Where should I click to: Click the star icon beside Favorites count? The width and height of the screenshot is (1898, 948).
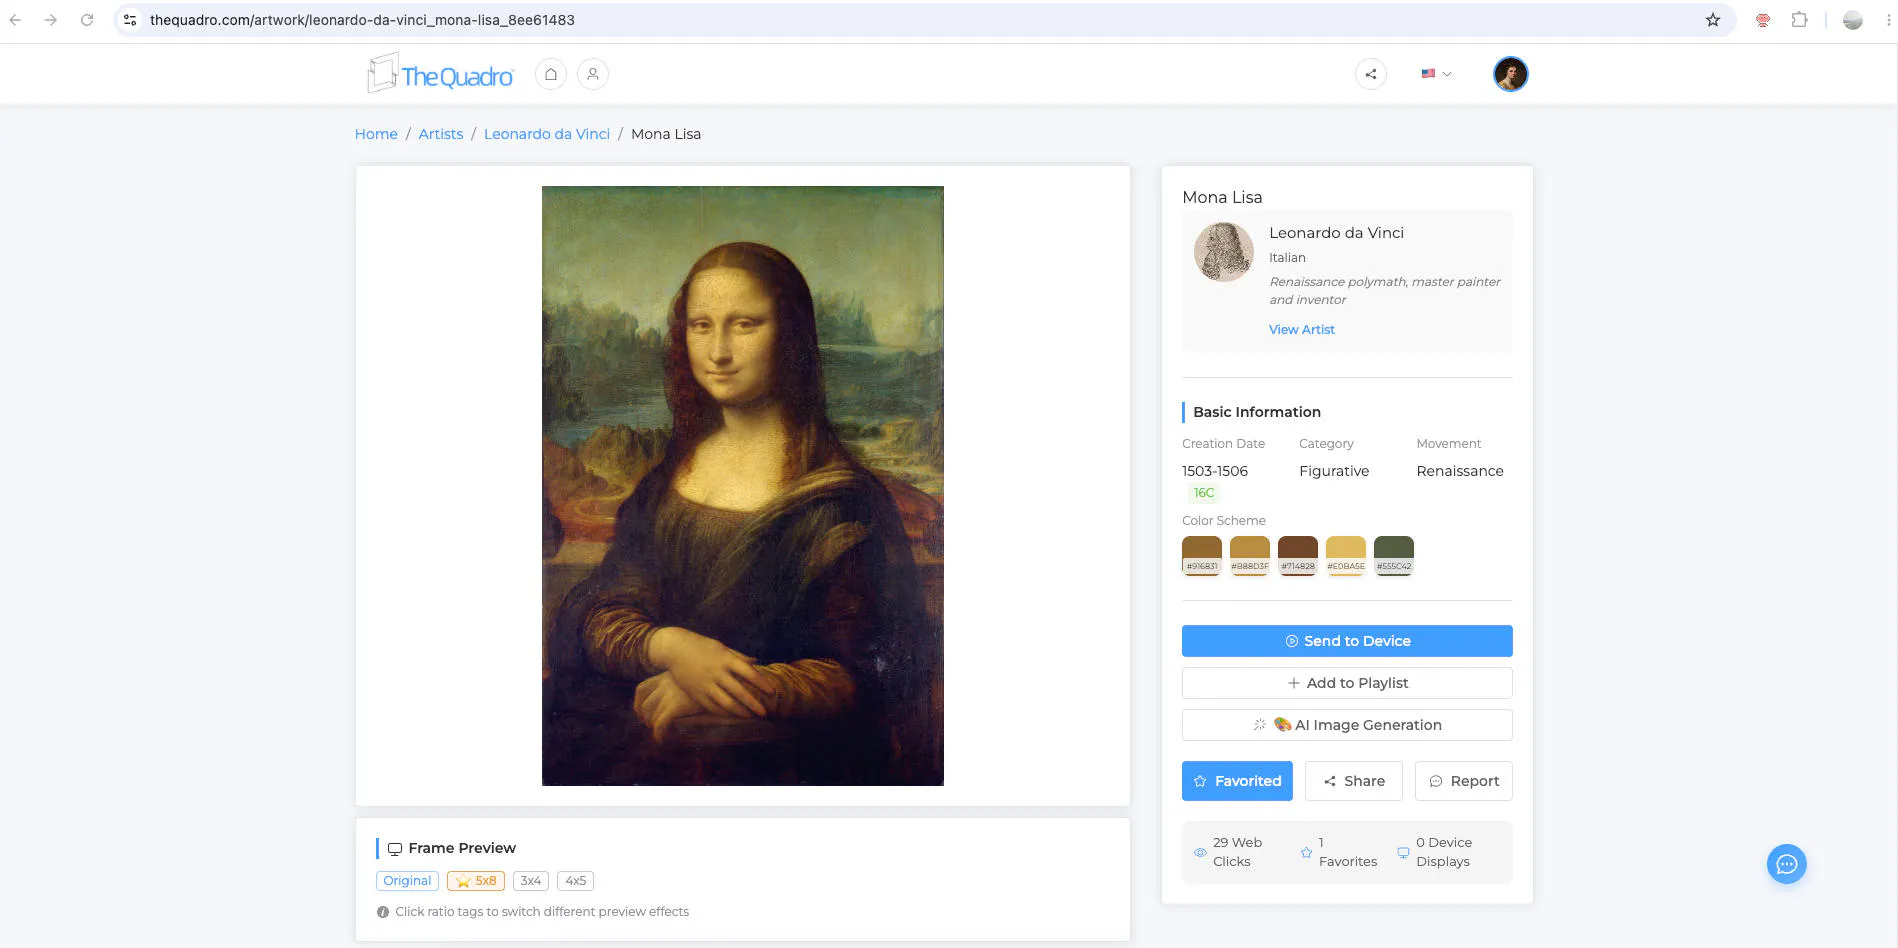click(1306, 853)
